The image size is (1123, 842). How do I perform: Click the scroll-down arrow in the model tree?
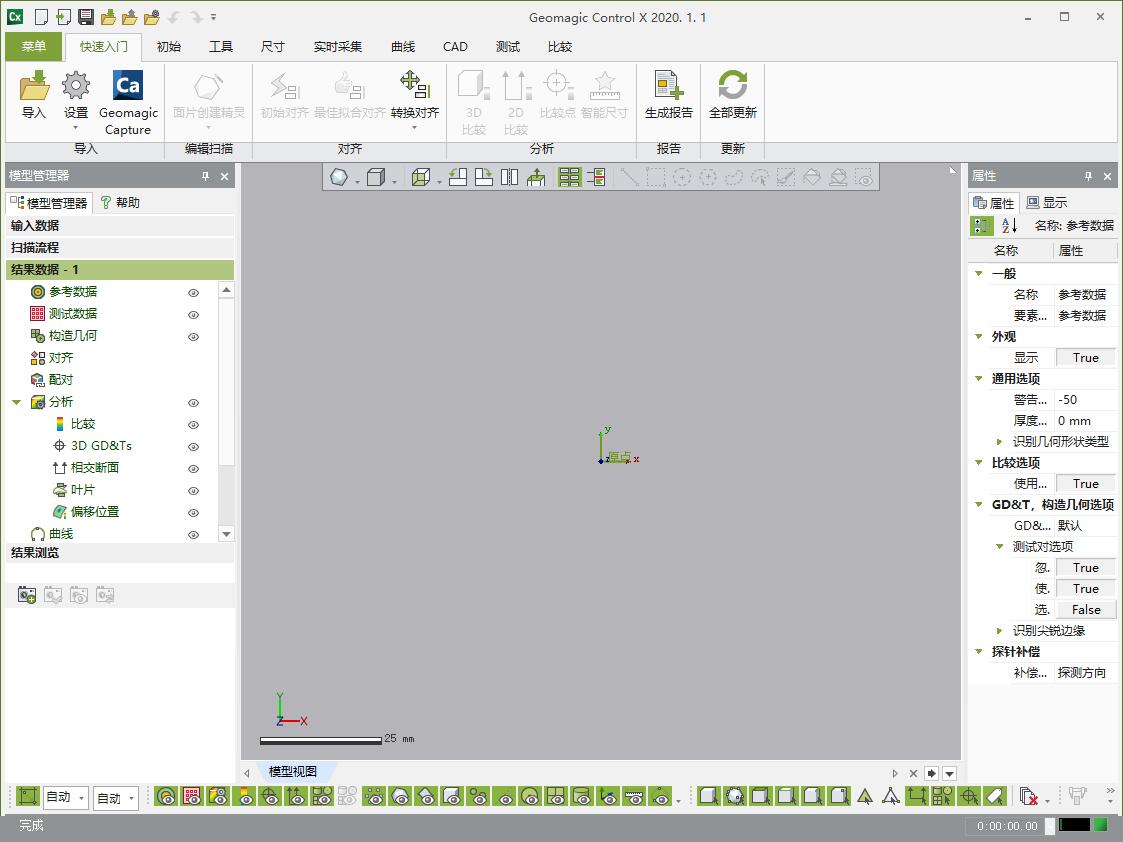coord(226,534)
